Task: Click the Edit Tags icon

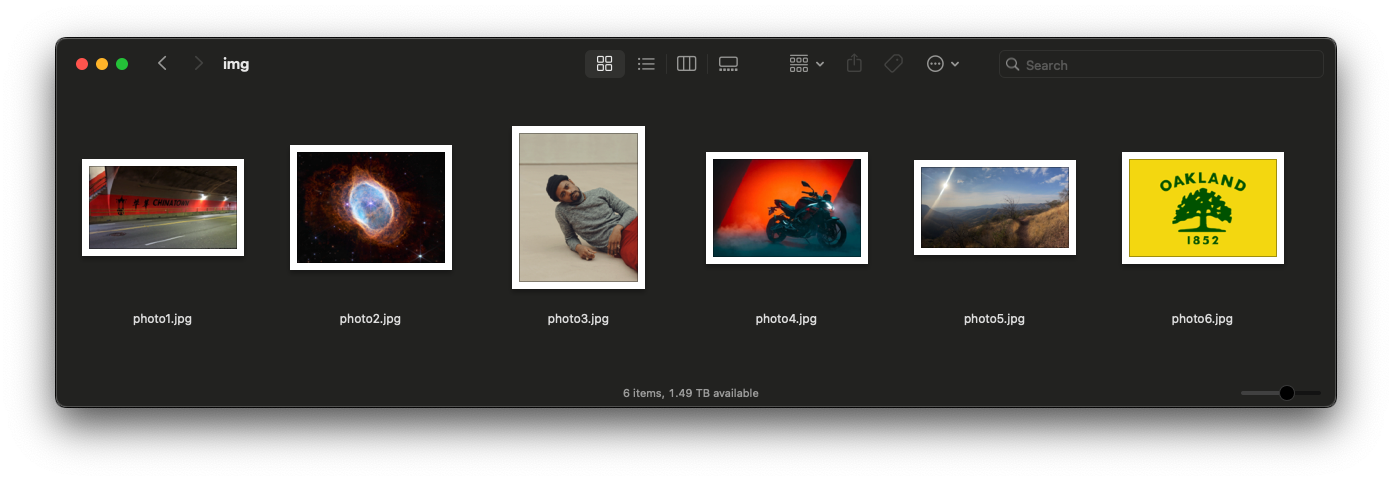Action: 893,64
